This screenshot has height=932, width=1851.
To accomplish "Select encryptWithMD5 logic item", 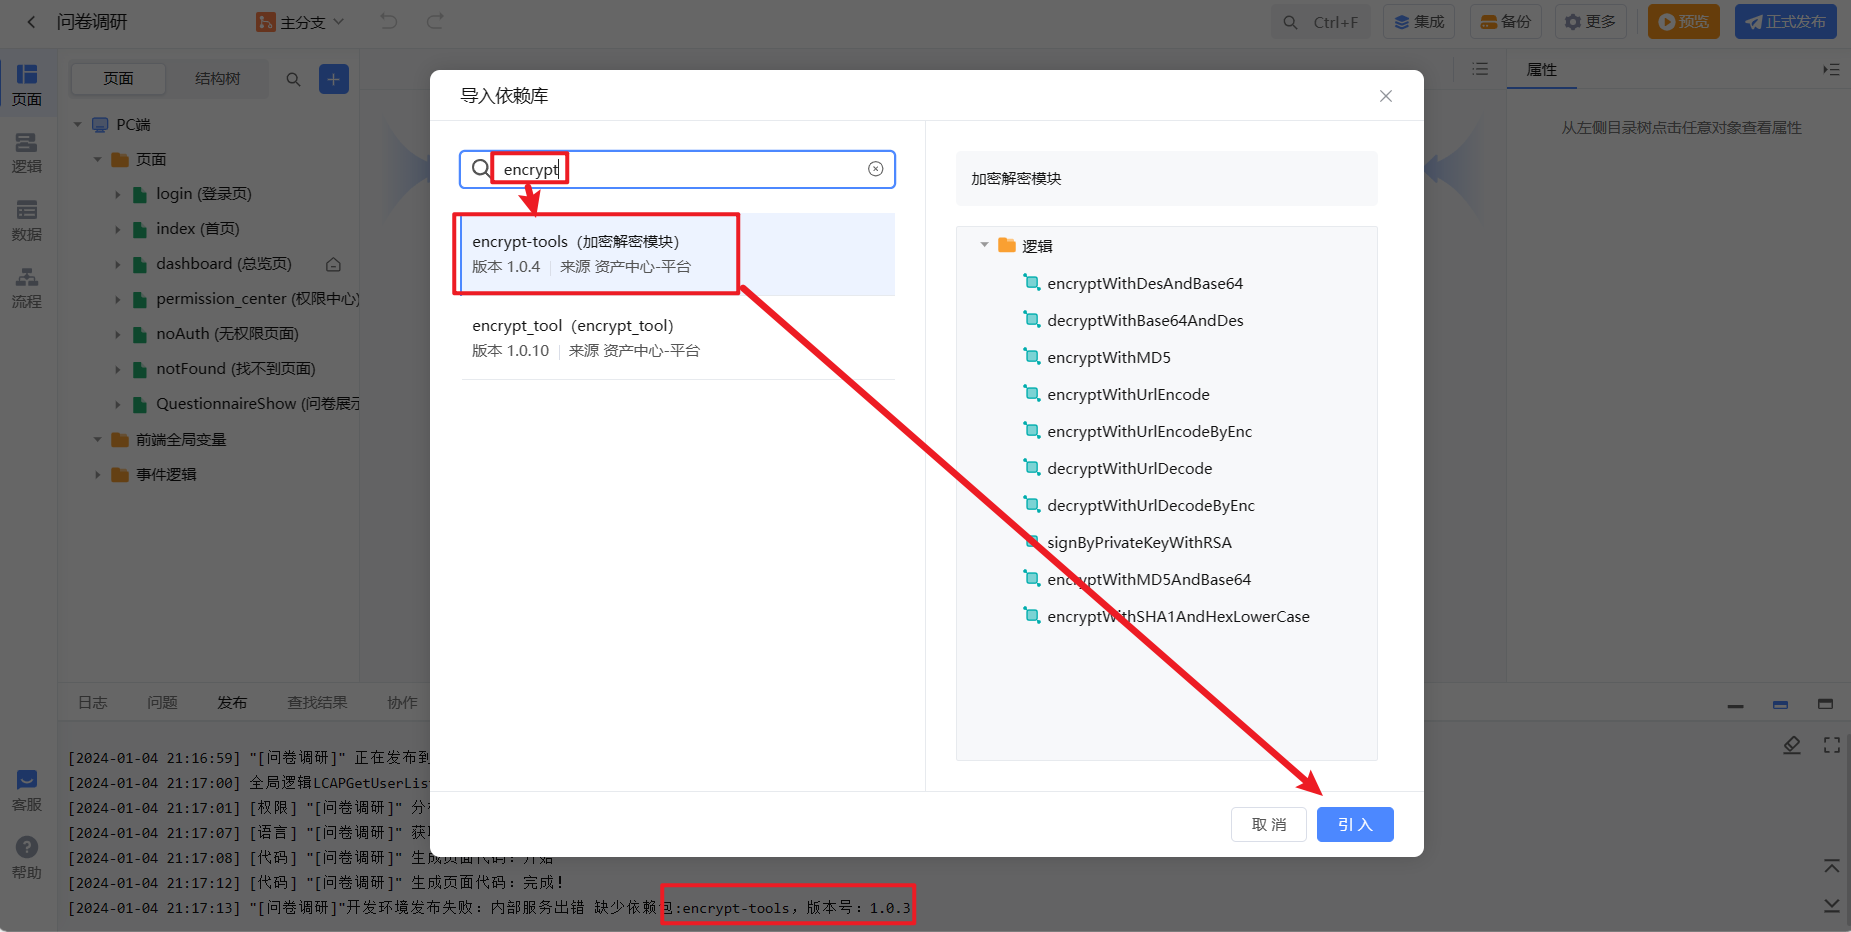I will coord(1108,358).
